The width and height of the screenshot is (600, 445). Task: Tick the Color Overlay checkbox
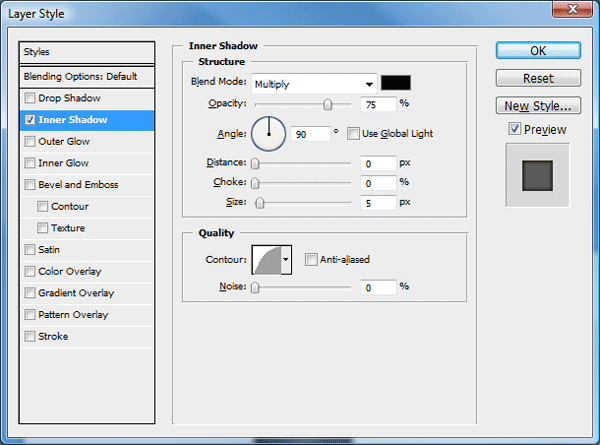click(x=30, y=272)
